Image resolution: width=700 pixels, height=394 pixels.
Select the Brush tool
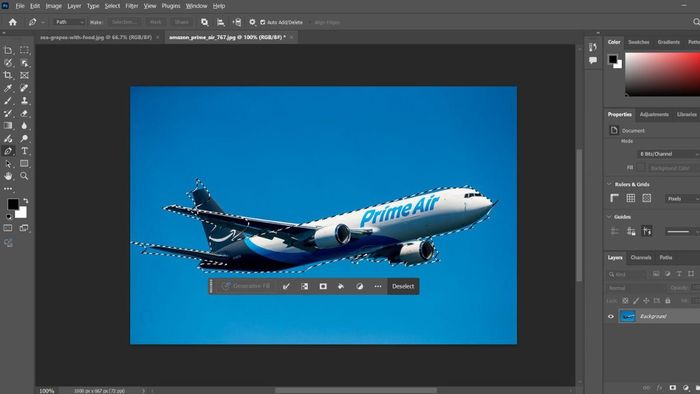pos(8,101)
